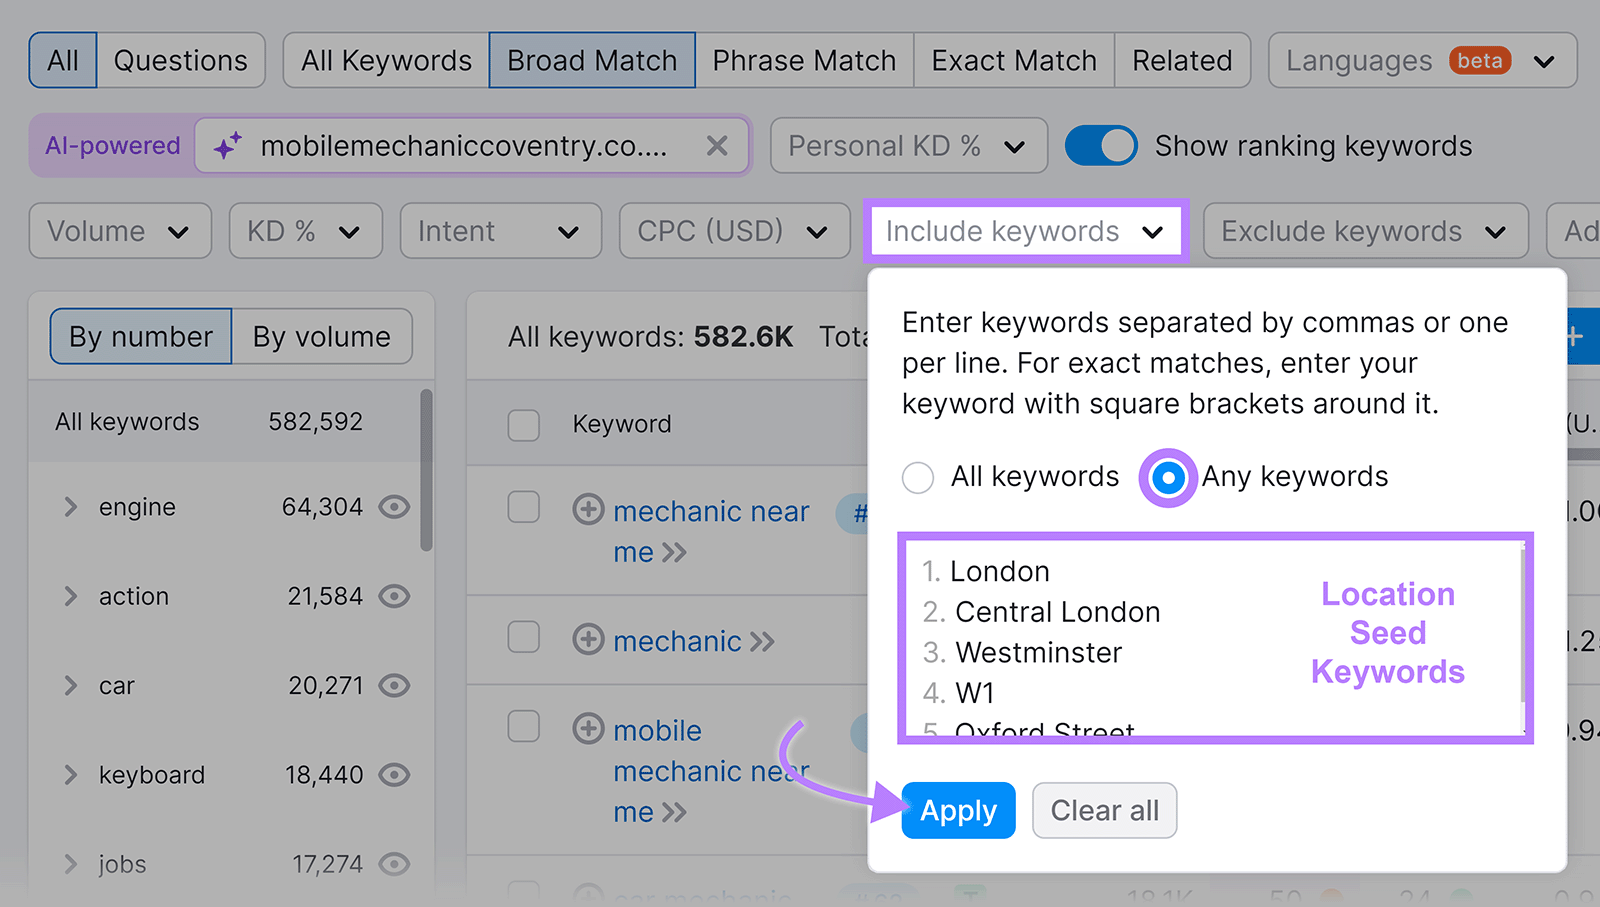
Task: Click the Clear all button
Action: pos(1104,810)
